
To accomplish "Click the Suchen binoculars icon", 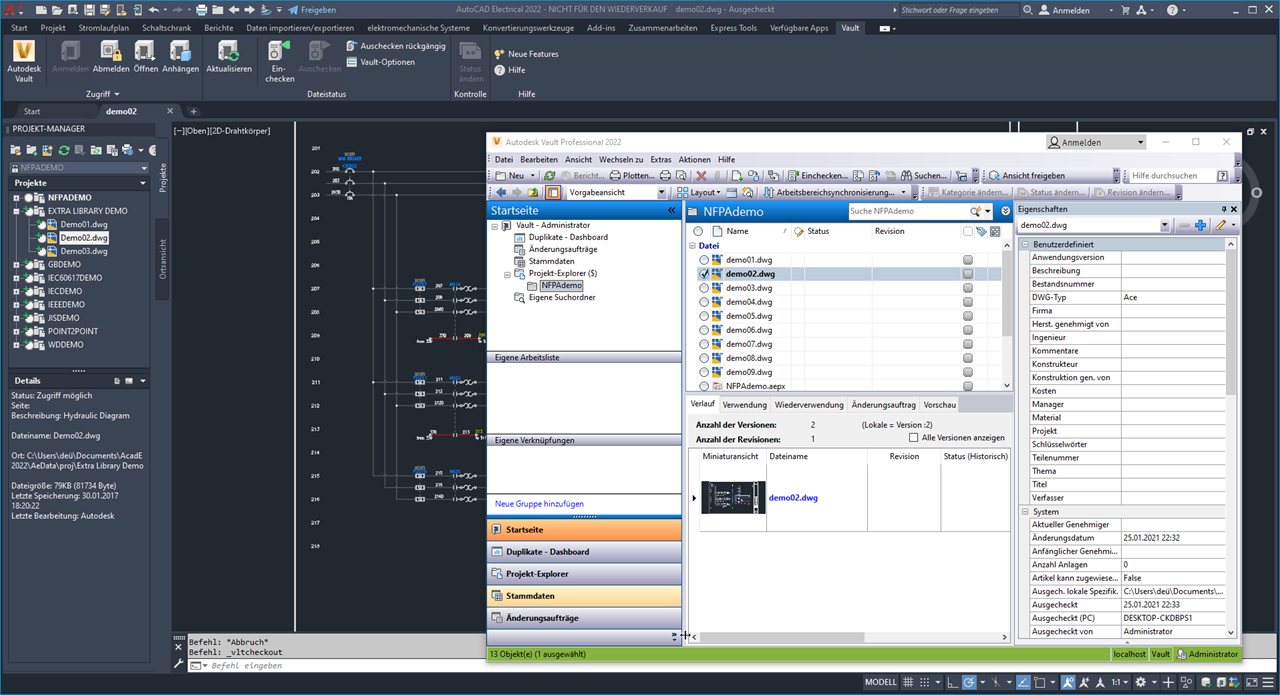I will 908,174.
